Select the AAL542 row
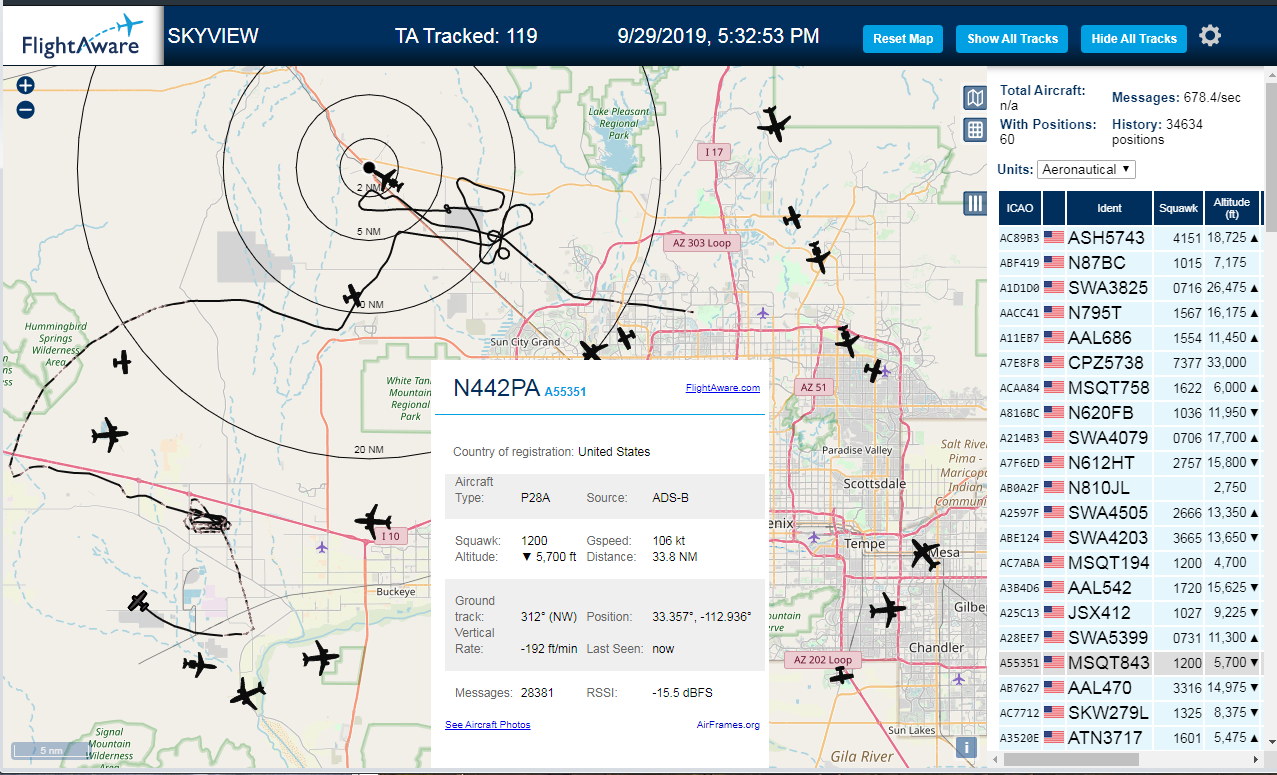 (x=1130, y=588)
